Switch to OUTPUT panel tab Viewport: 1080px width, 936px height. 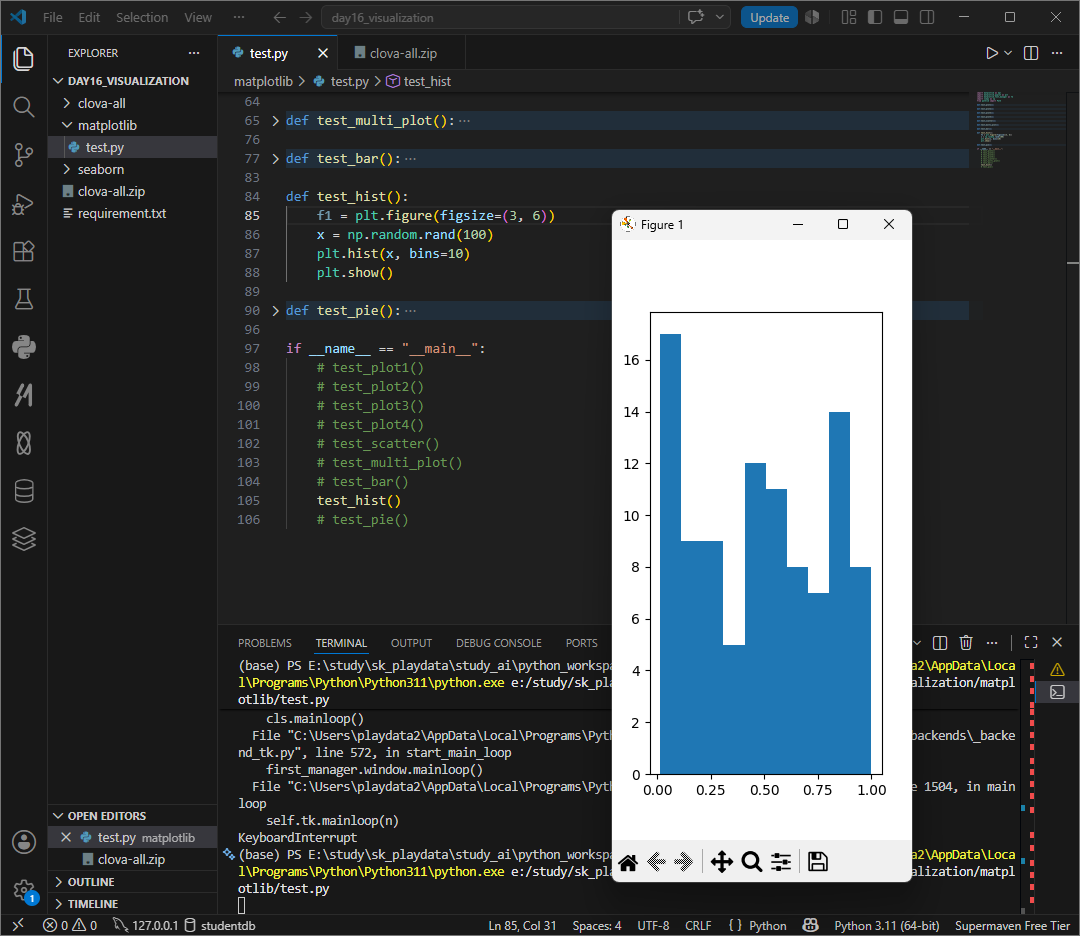pos(411,643)
